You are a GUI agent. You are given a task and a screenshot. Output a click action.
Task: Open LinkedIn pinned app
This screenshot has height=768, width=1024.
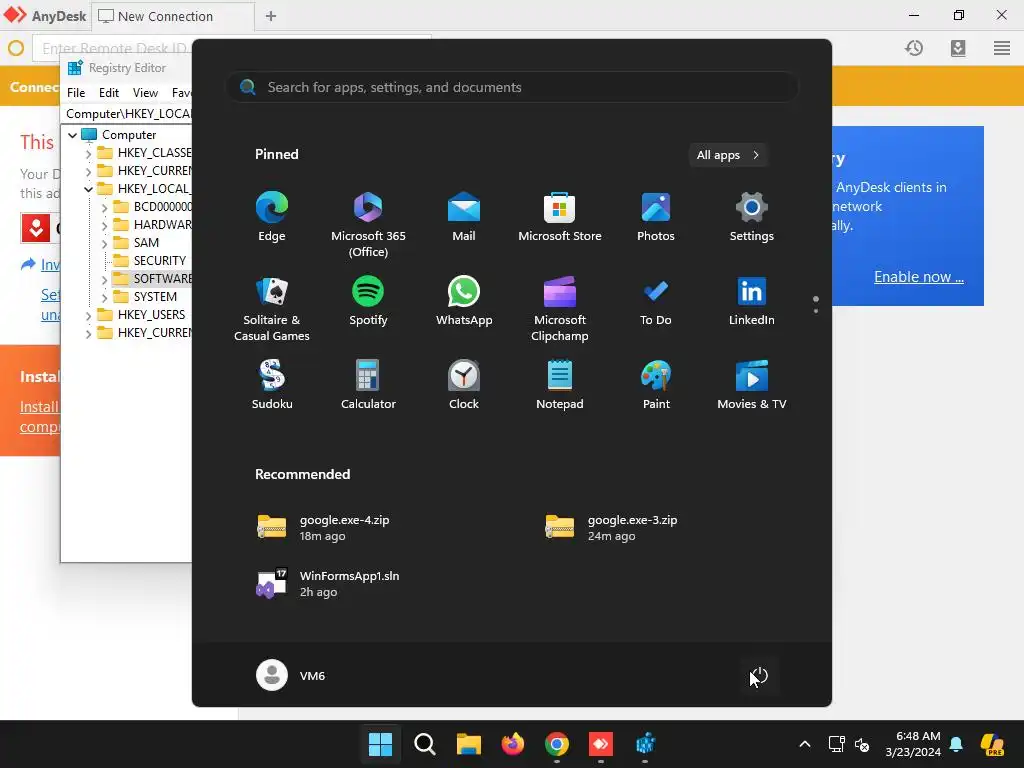[752, 301]
